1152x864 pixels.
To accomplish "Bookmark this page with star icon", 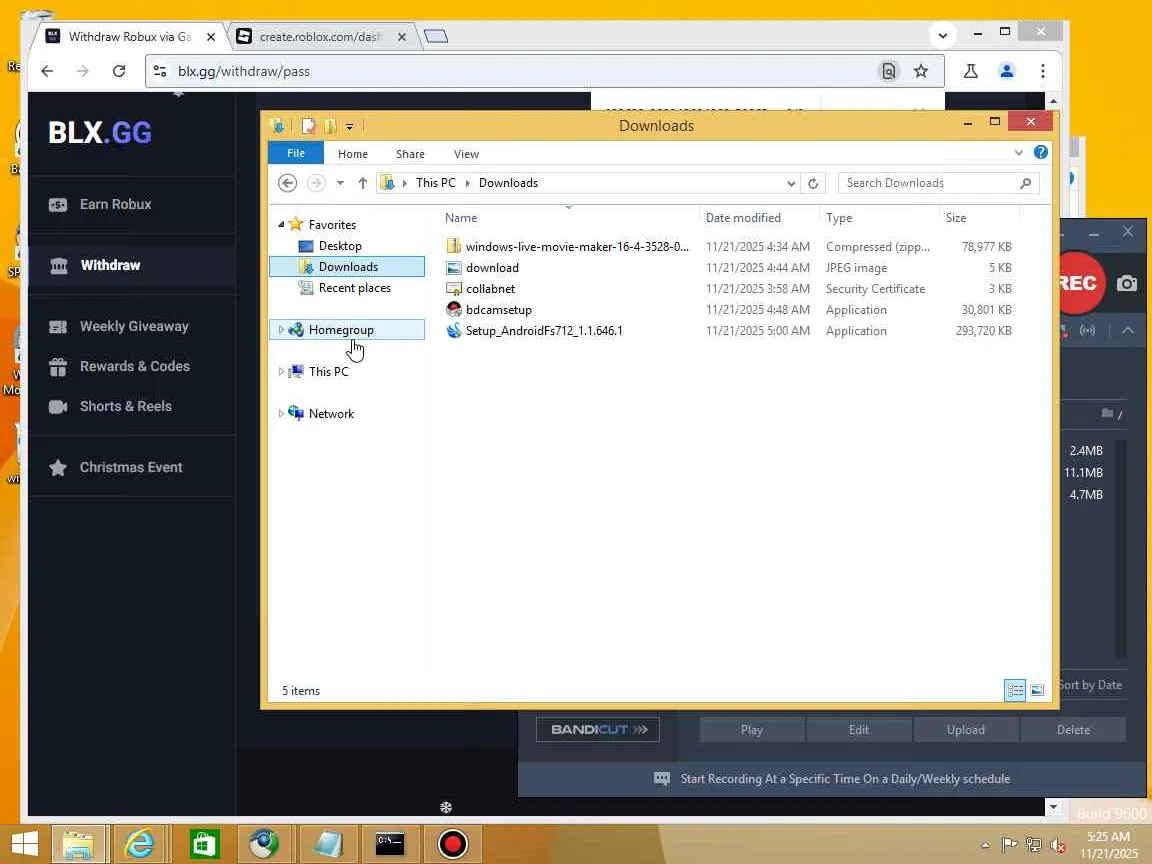I will tap(921, 71).
